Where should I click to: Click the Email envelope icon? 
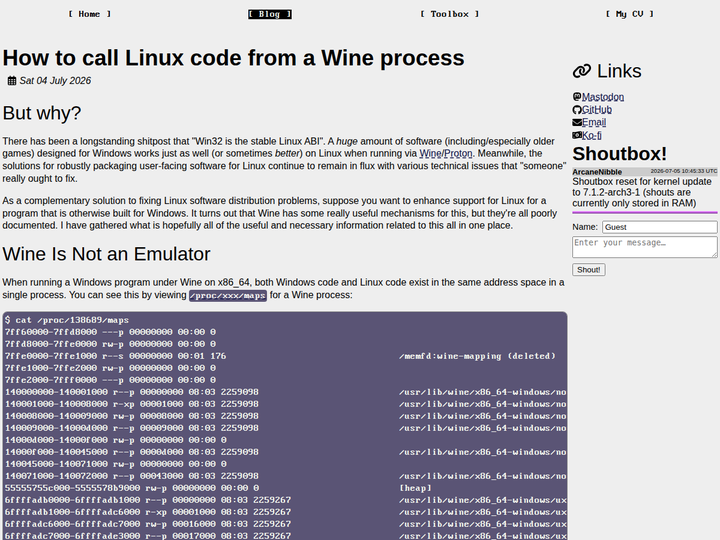pos(577,122)
